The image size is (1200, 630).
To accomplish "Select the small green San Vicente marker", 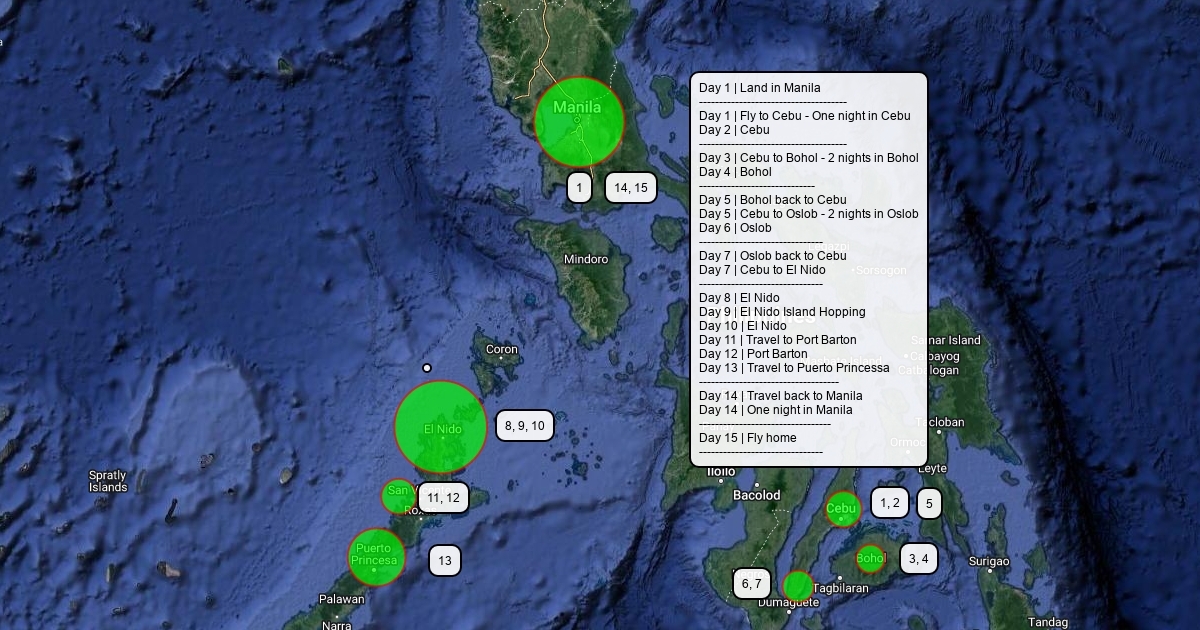I will coord(398,495).
